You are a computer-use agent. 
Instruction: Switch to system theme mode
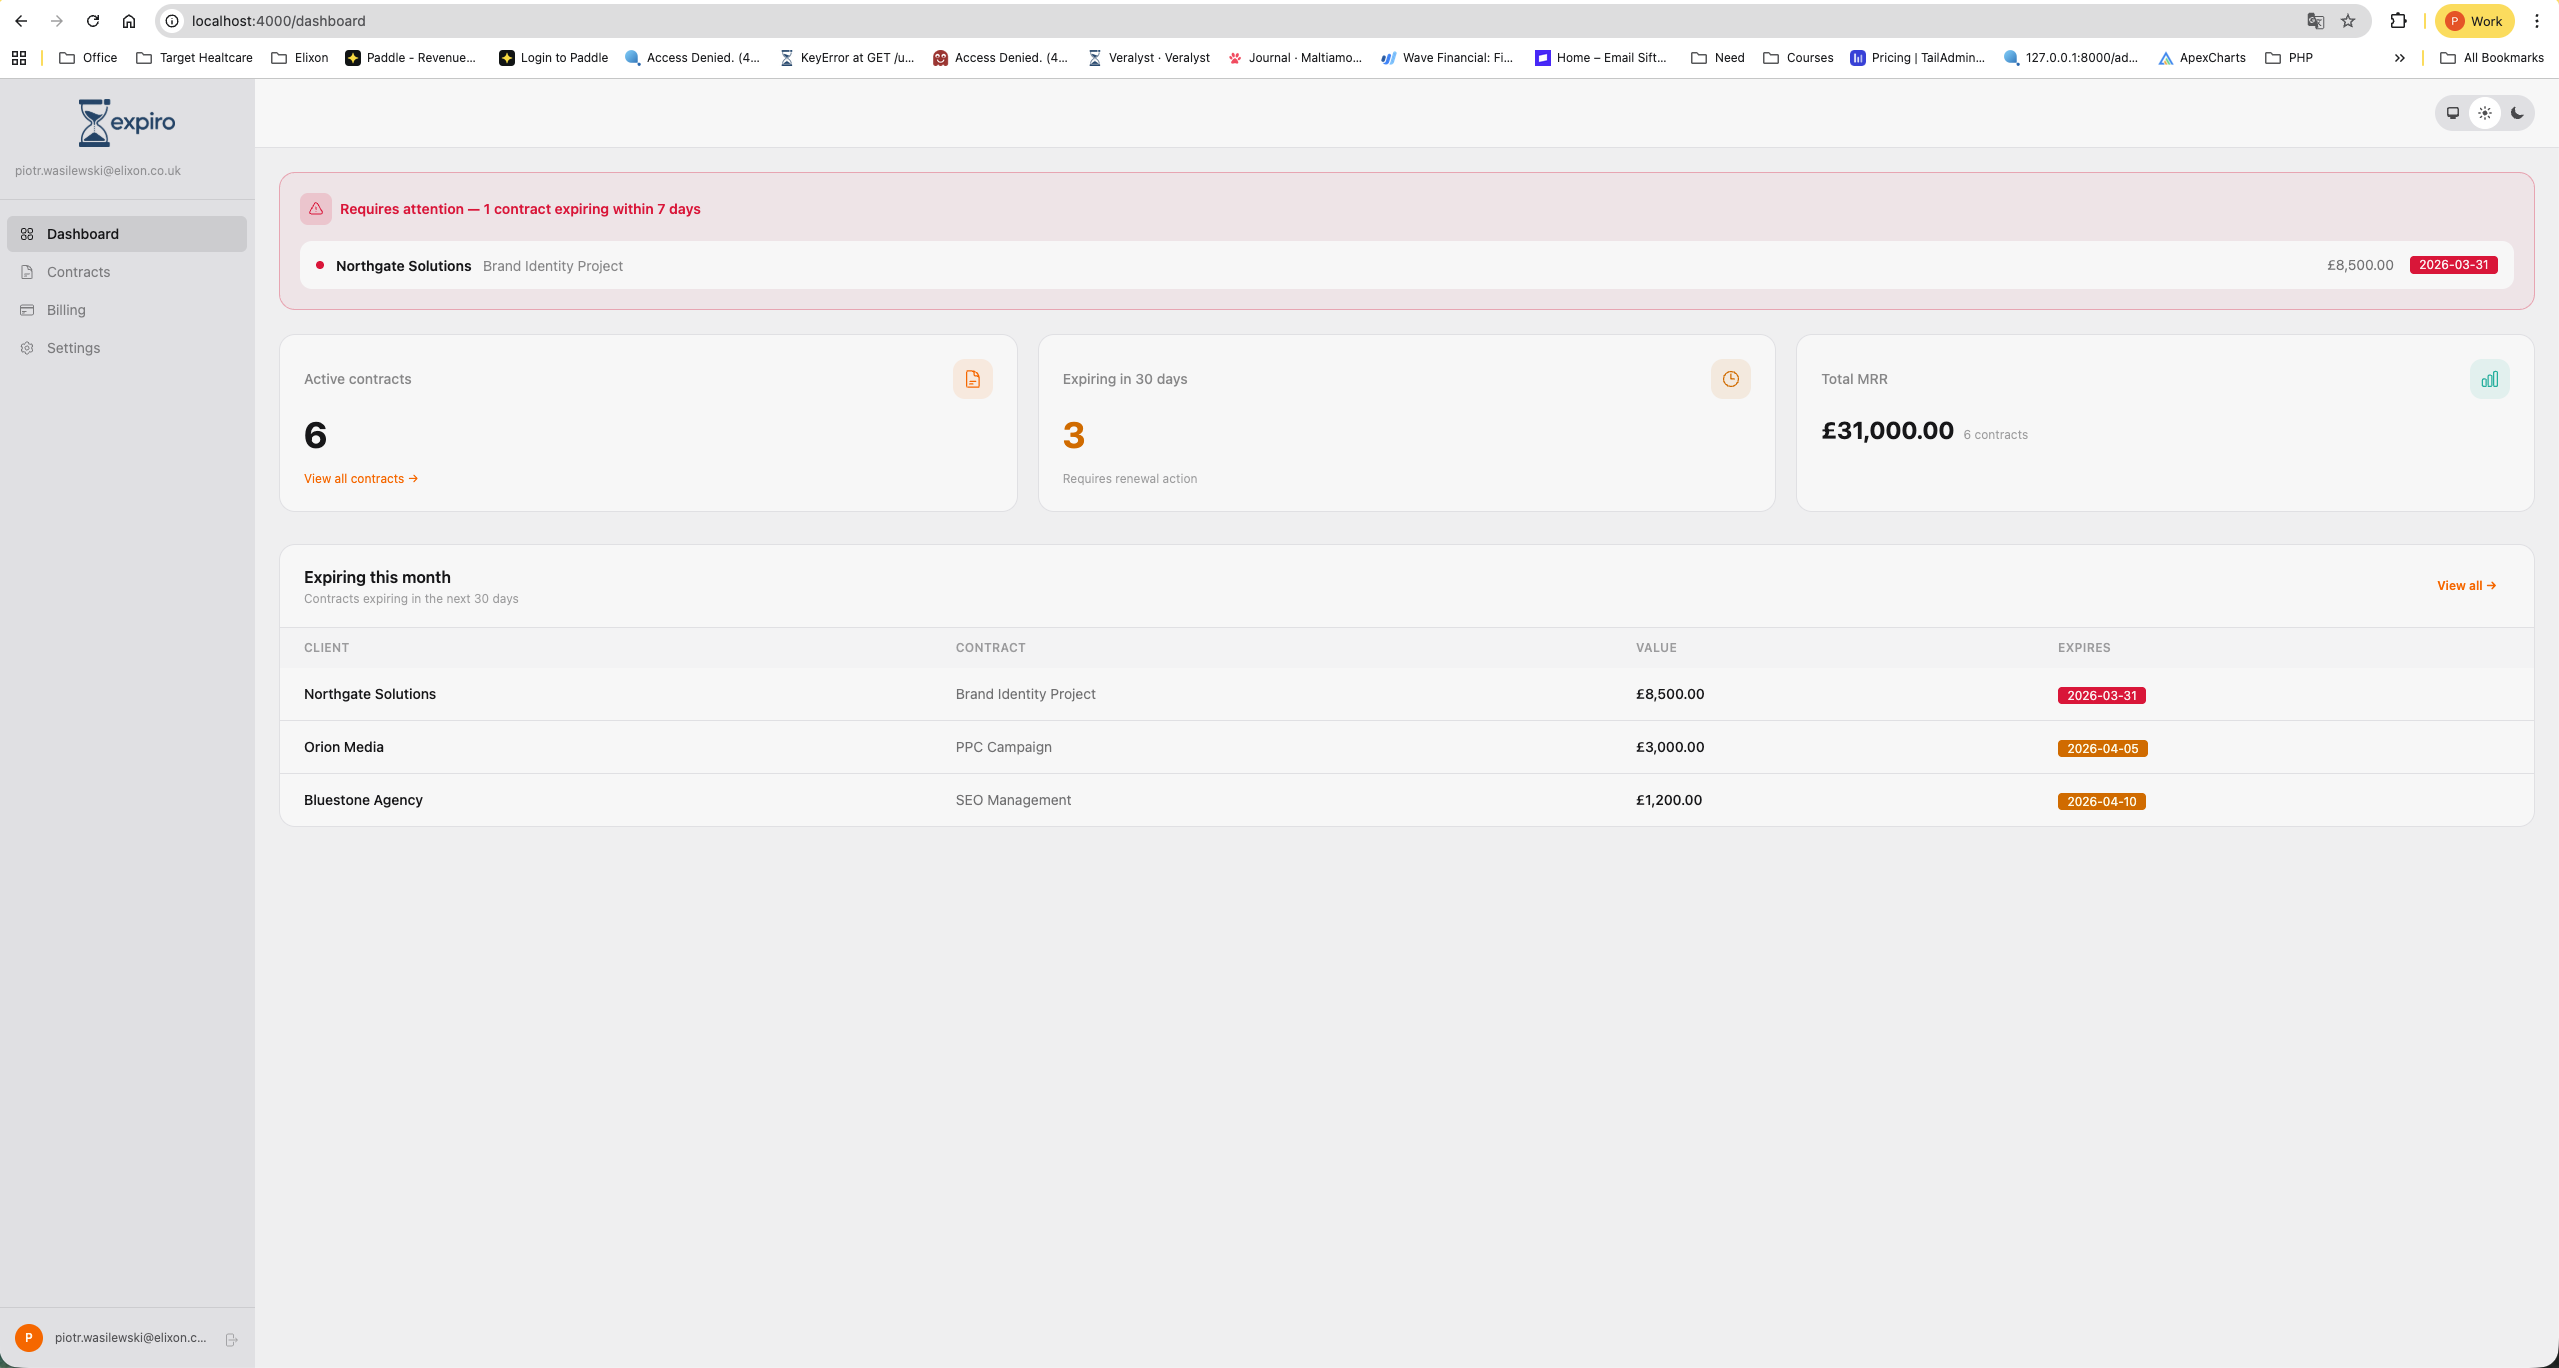2453,113
